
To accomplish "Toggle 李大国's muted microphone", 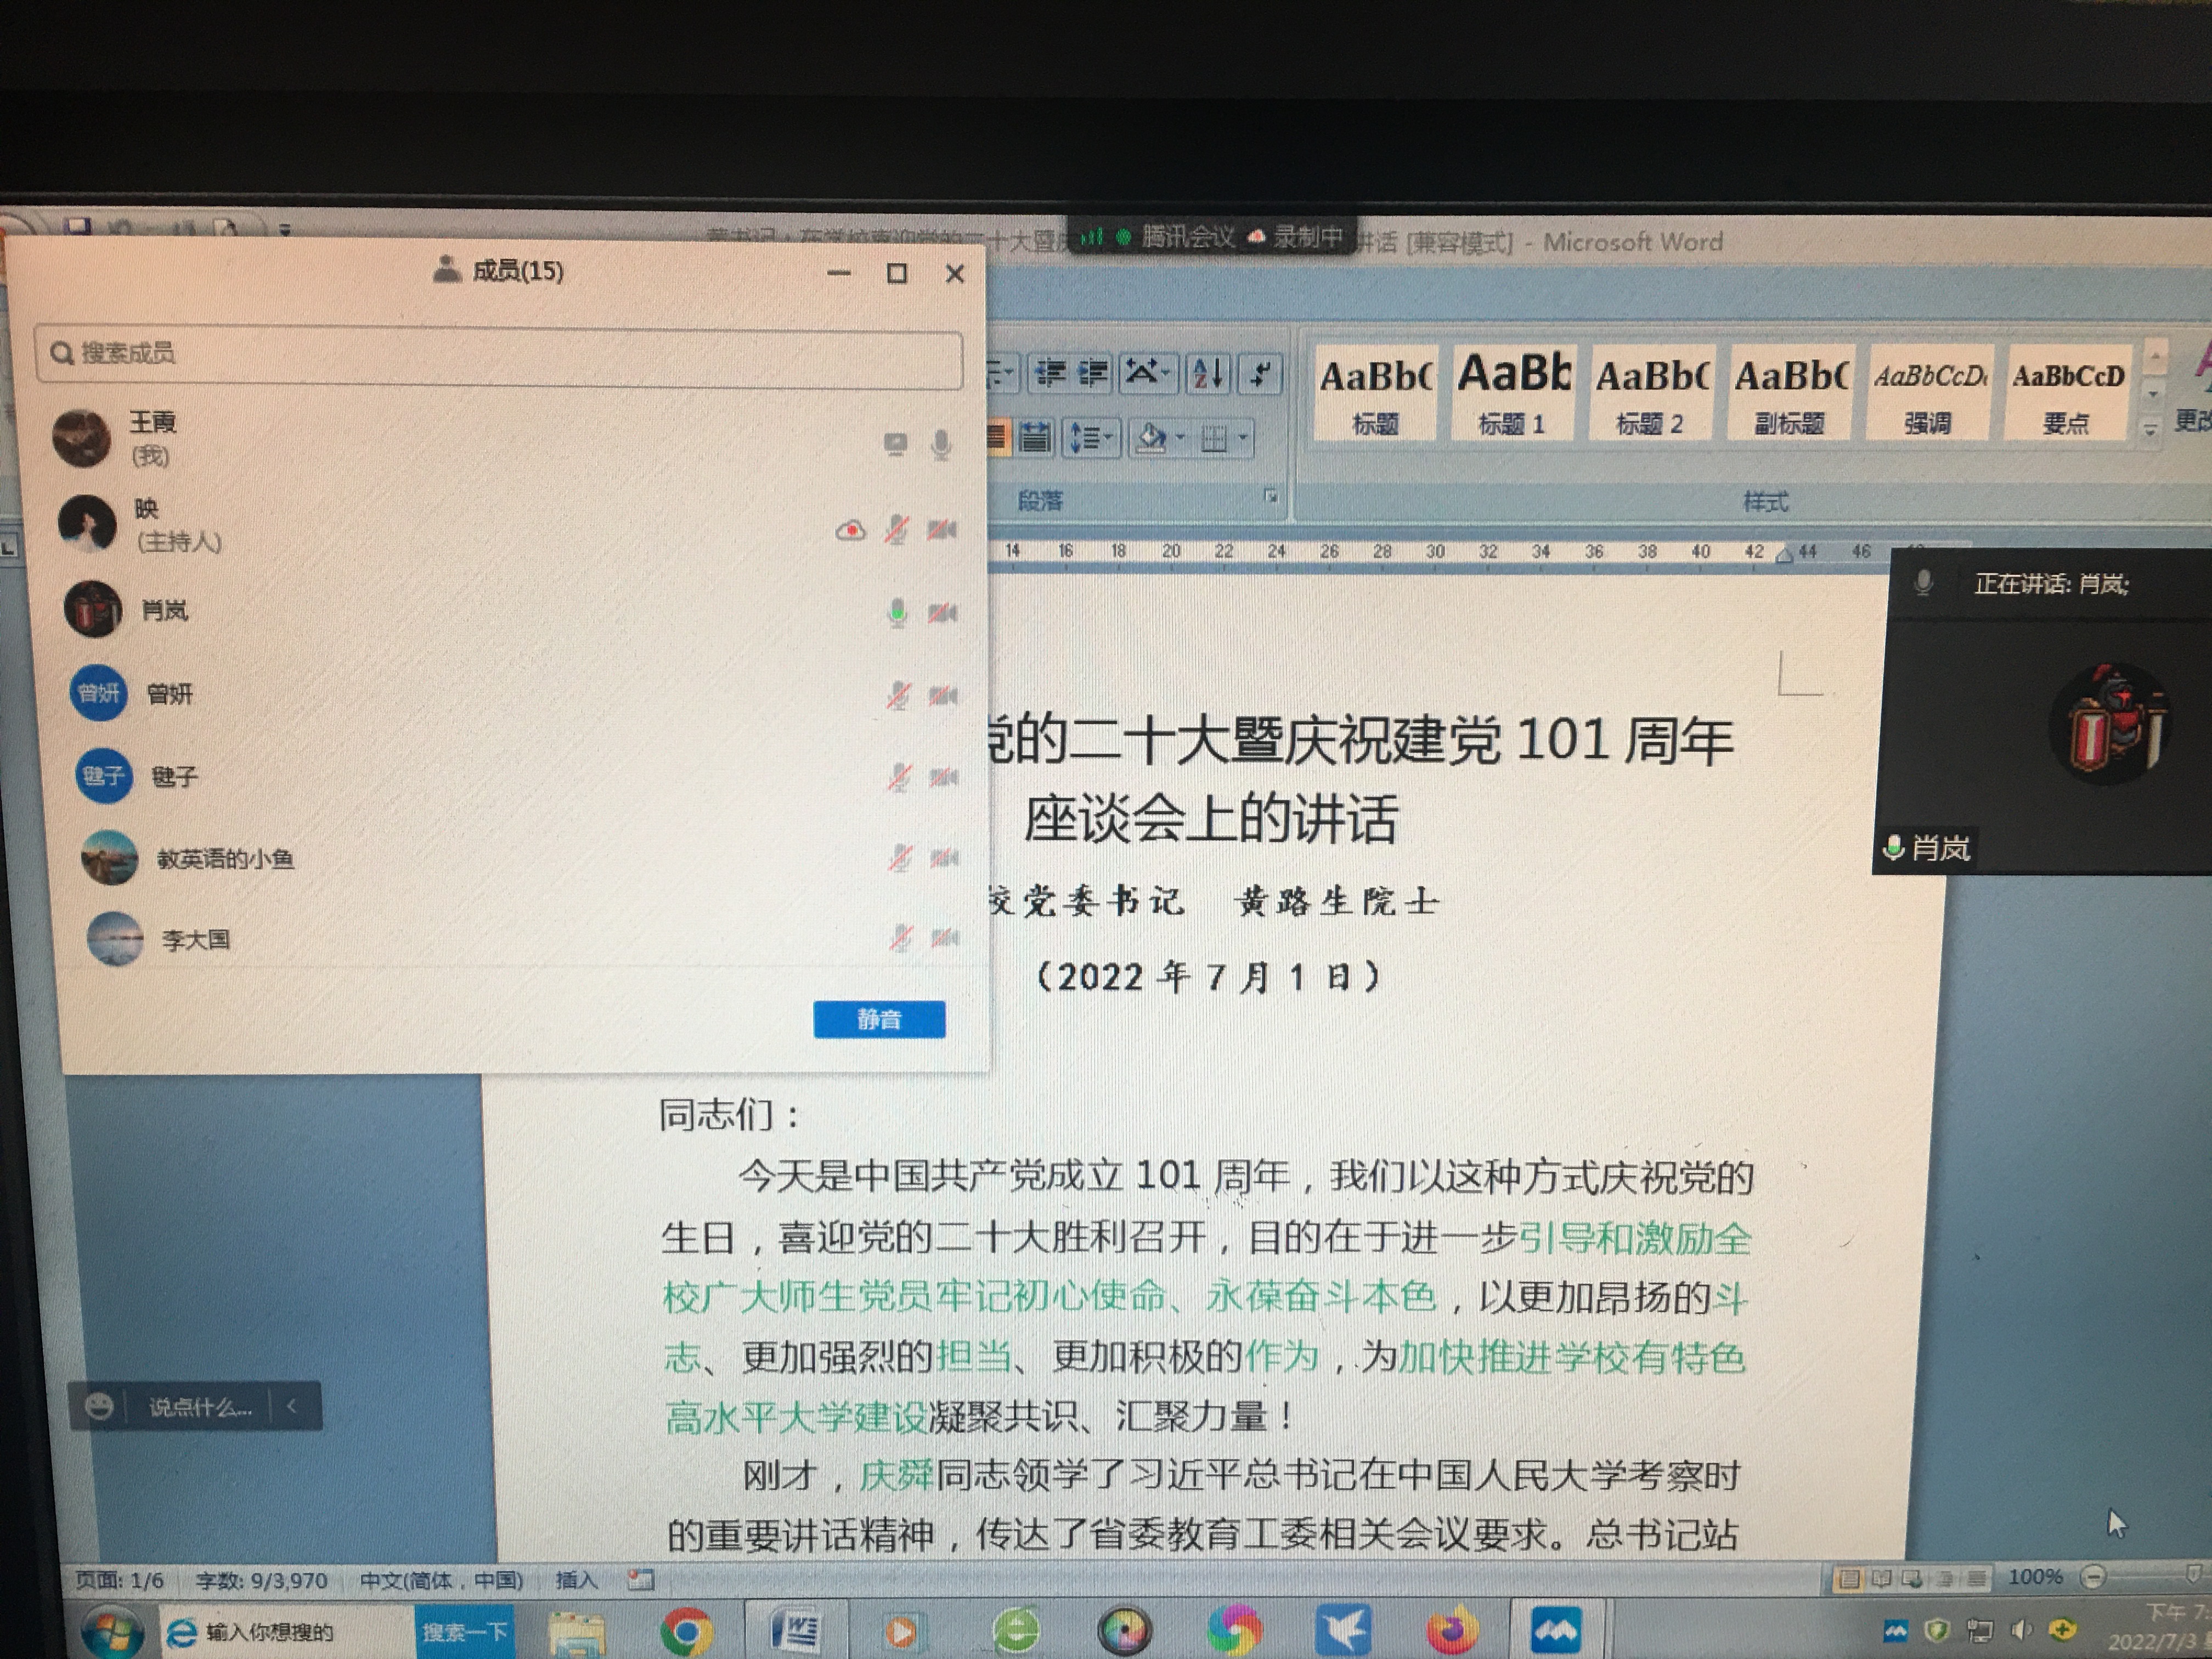I will pos(901,938).
